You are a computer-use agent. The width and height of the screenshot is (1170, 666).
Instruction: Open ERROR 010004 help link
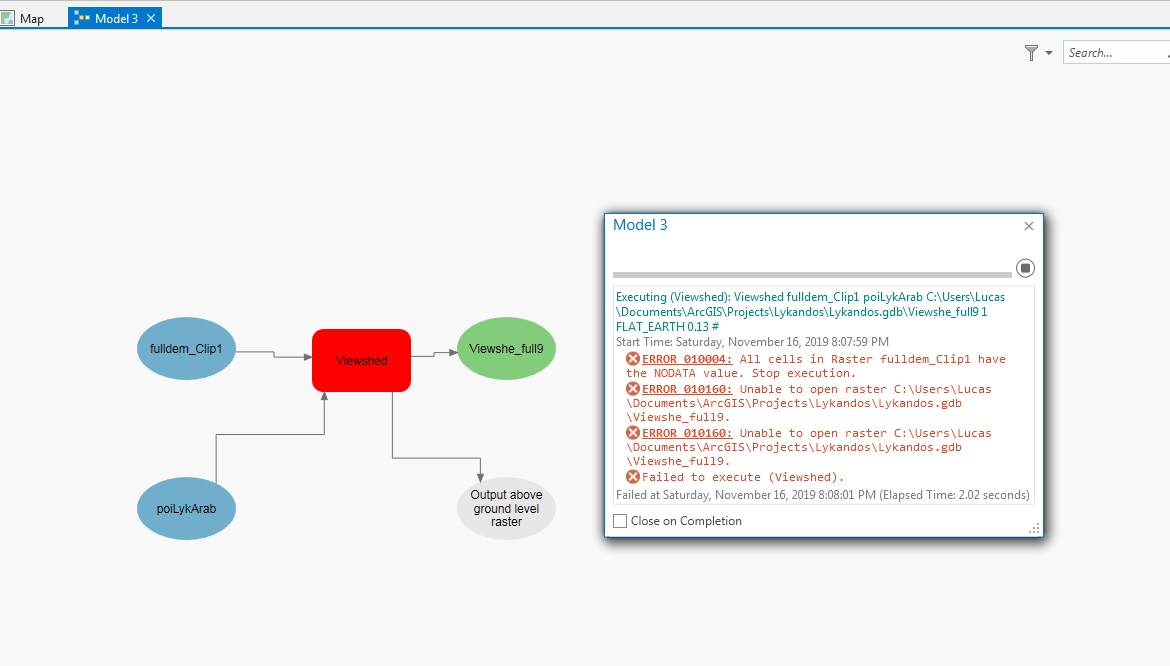(x=686, y=359)
